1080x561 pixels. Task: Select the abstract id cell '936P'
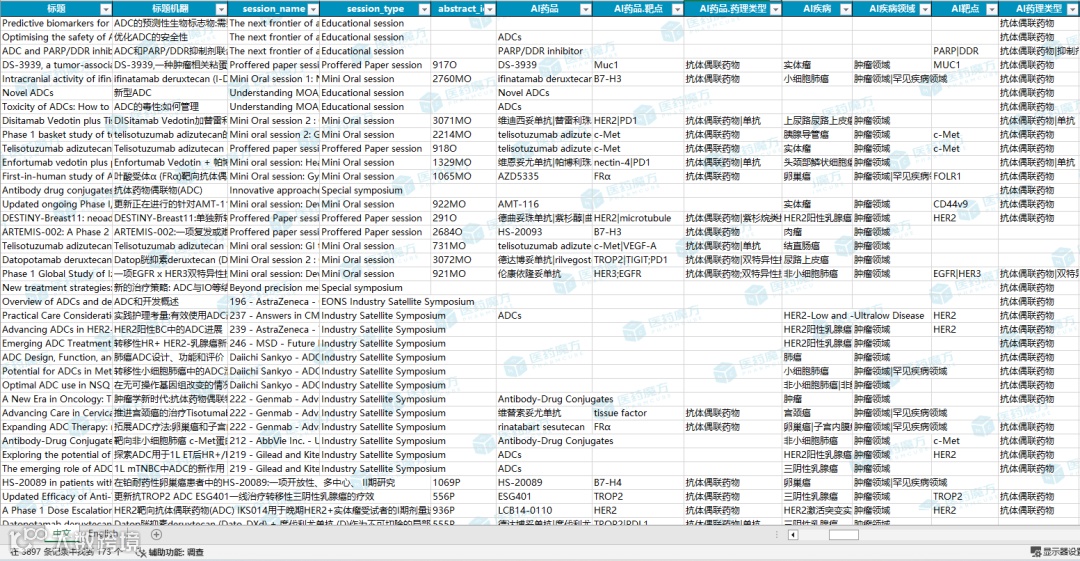click(x=464, y=511)
